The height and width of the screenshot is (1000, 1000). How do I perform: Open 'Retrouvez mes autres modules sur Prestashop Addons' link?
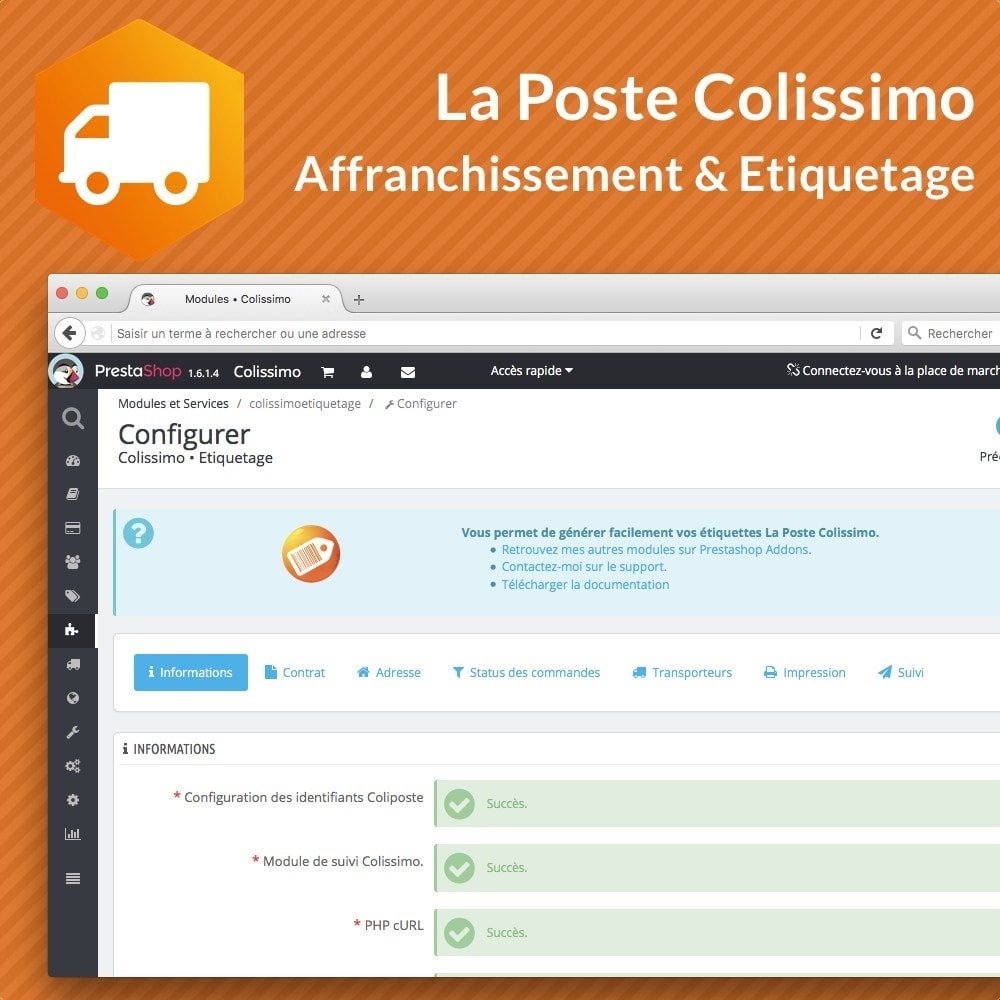656,550
